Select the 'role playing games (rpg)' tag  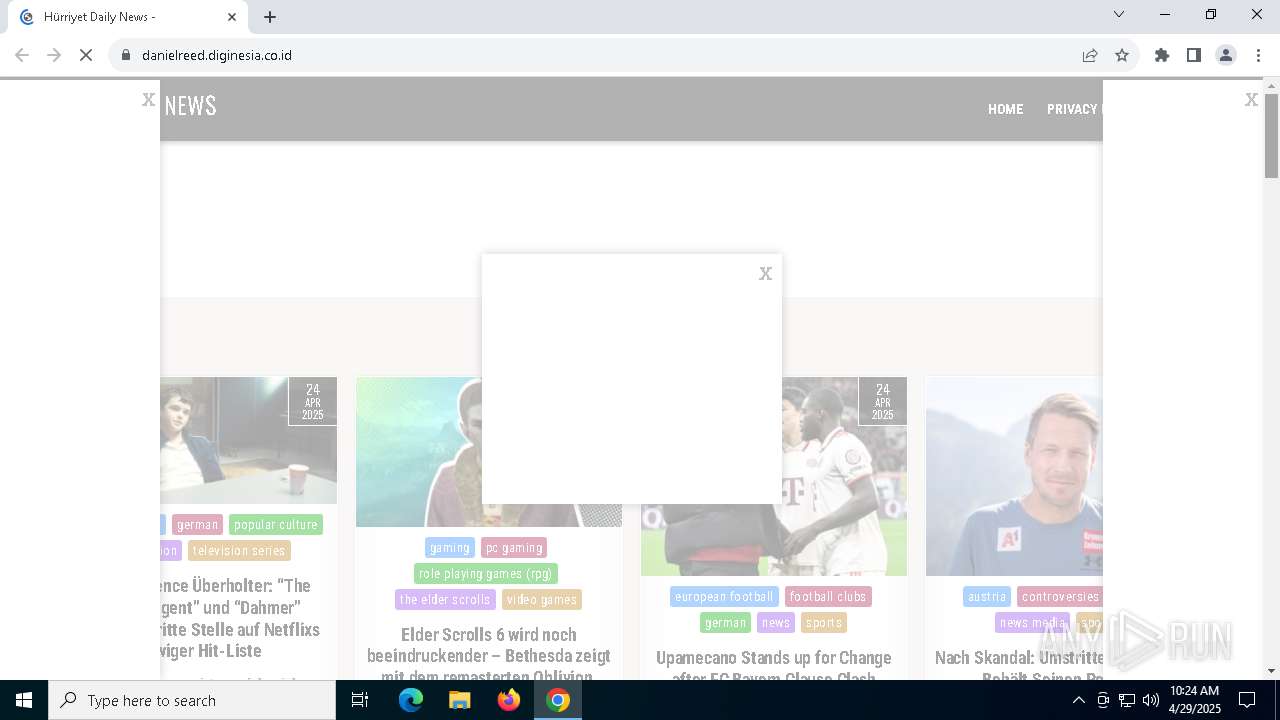tap(486, 574)
